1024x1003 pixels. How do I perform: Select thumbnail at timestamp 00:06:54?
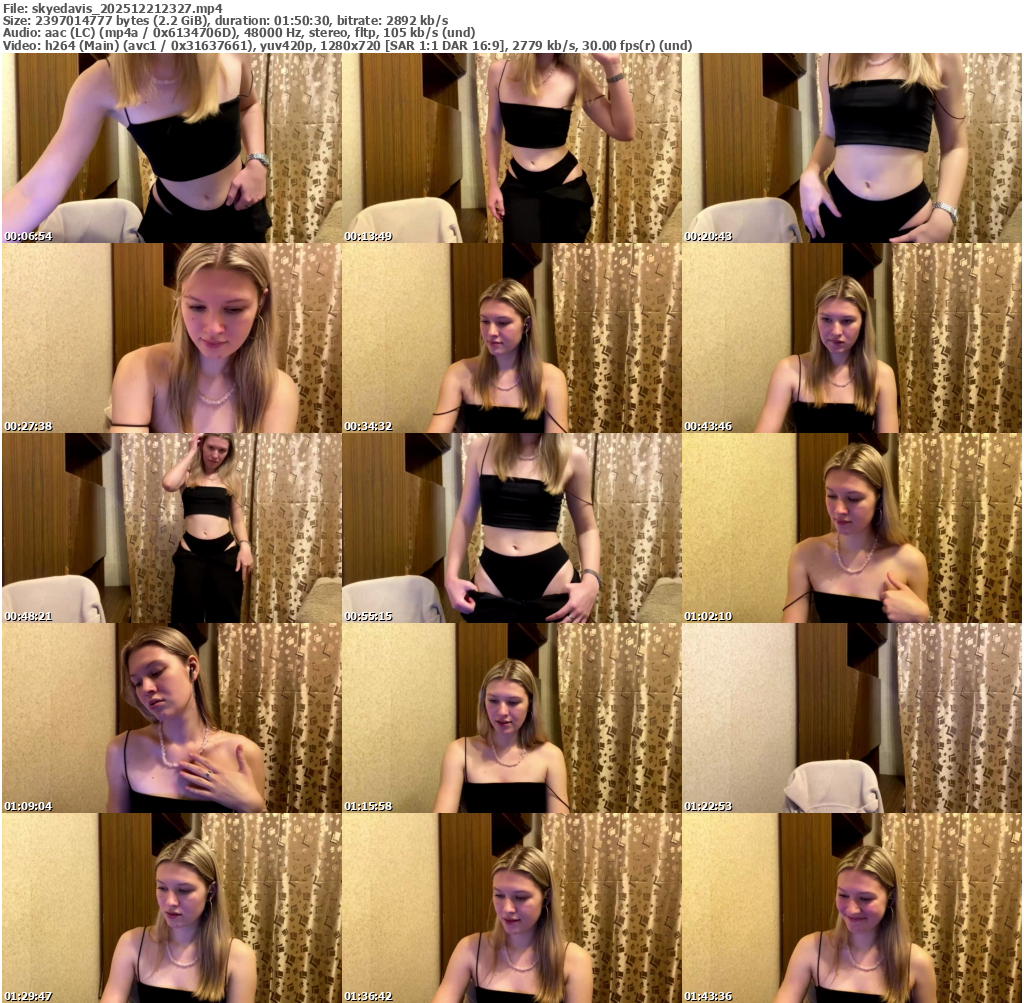click(172, 148)
